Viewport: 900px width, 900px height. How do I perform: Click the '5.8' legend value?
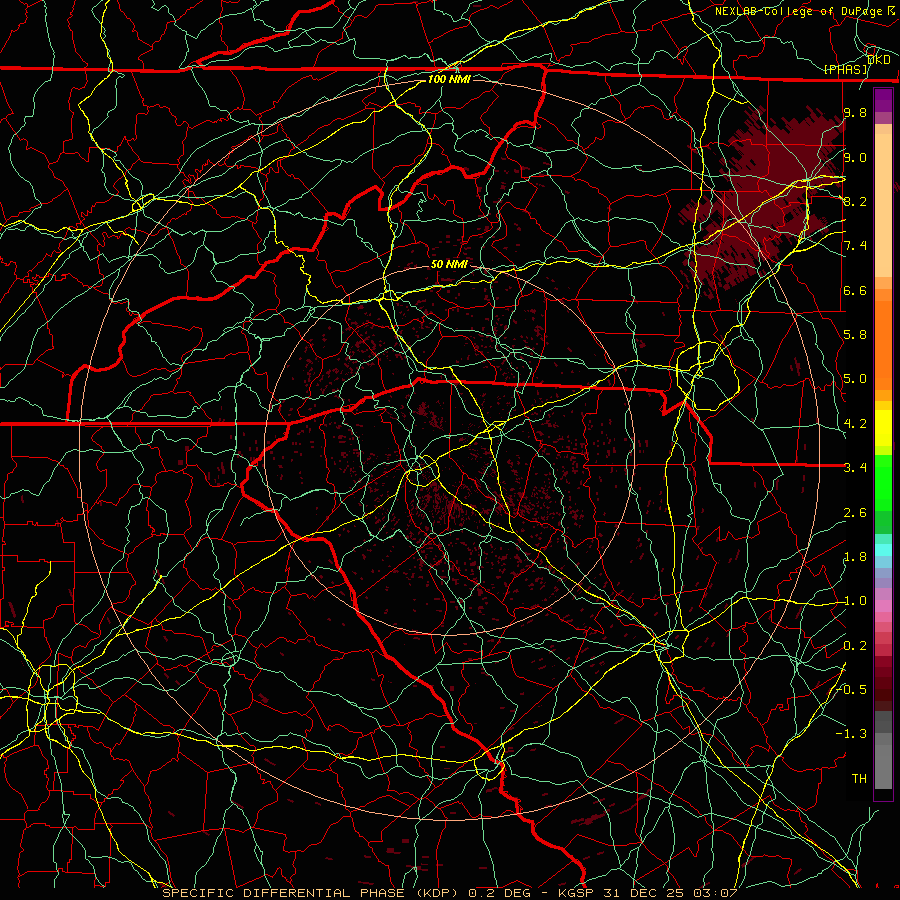855,335
